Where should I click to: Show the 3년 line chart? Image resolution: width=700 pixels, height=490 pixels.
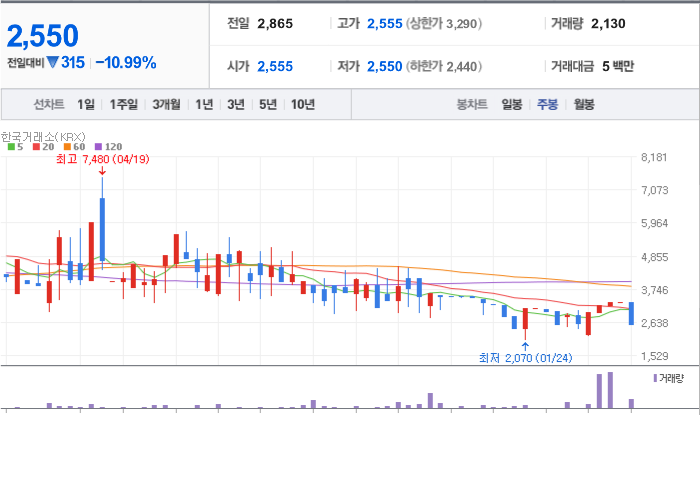236,104
